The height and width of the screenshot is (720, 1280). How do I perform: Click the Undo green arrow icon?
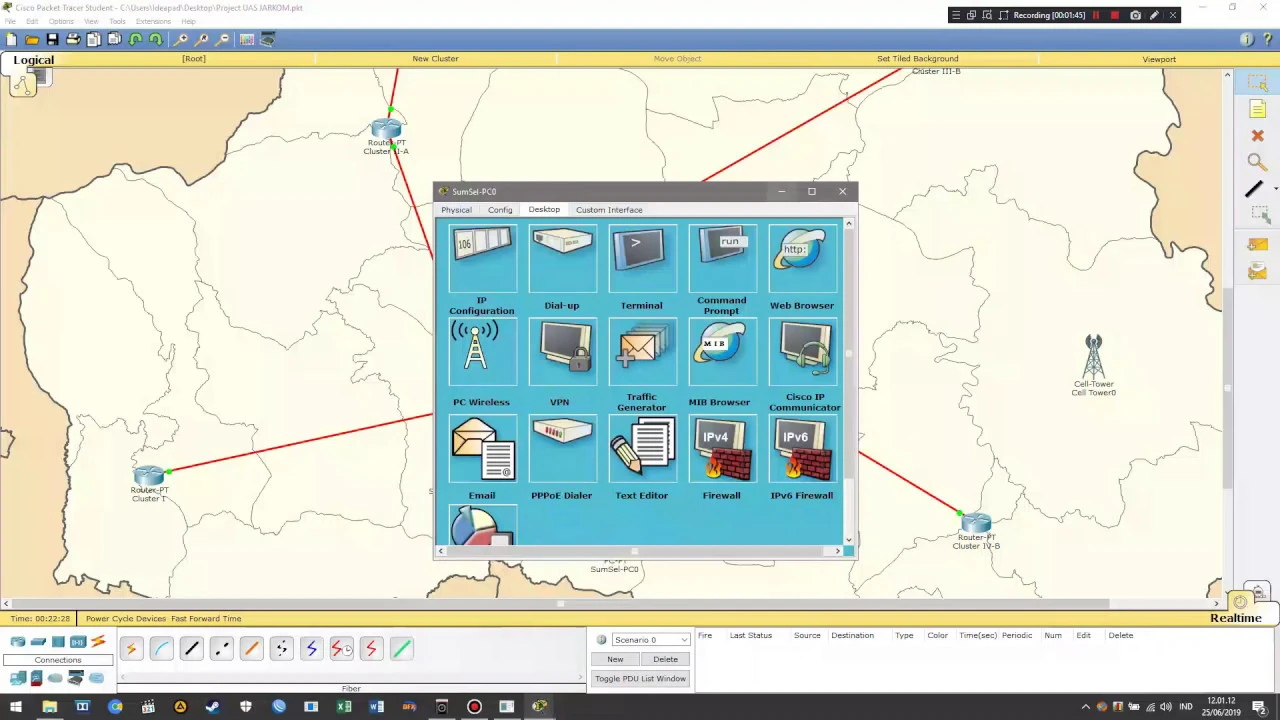[x=135, y=39]
